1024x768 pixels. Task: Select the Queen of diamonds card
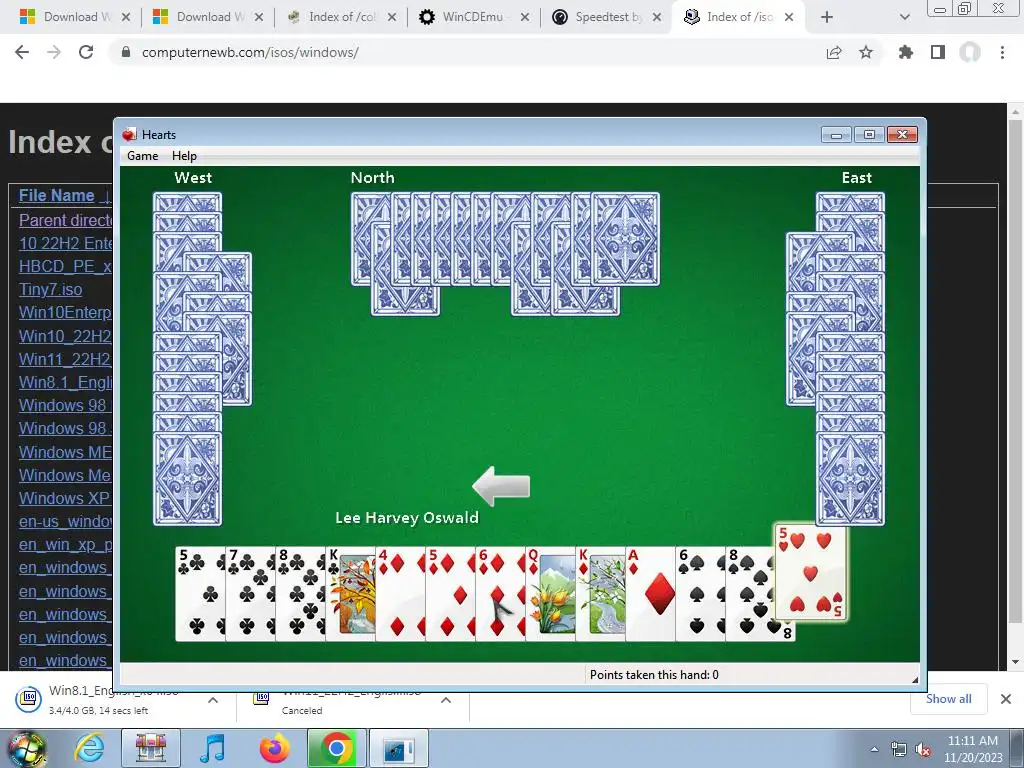coord(551,594)
